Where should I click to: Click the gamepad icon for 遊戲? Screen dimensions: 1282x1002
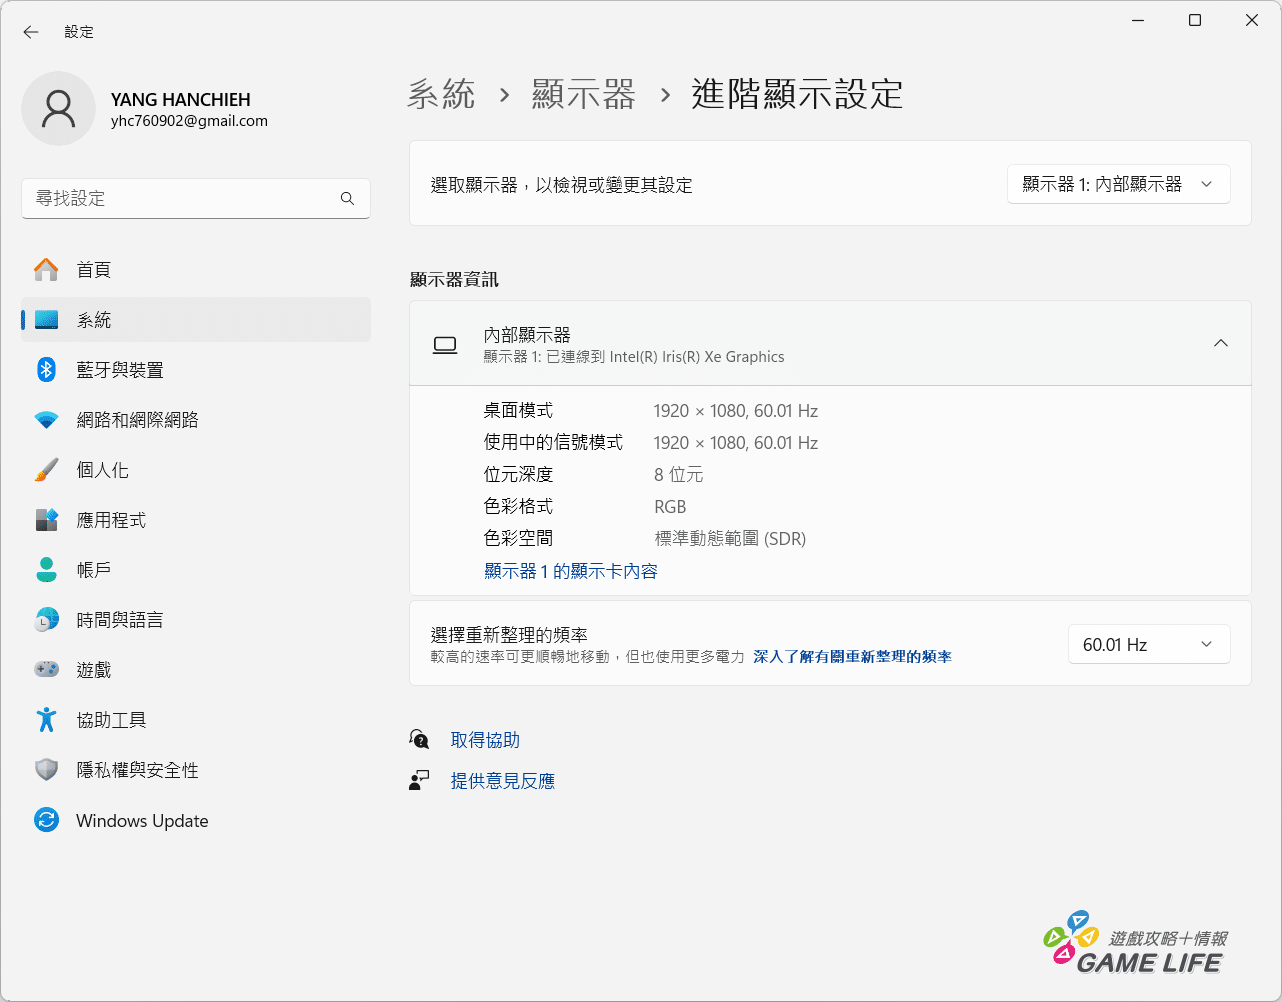(46, 670)
